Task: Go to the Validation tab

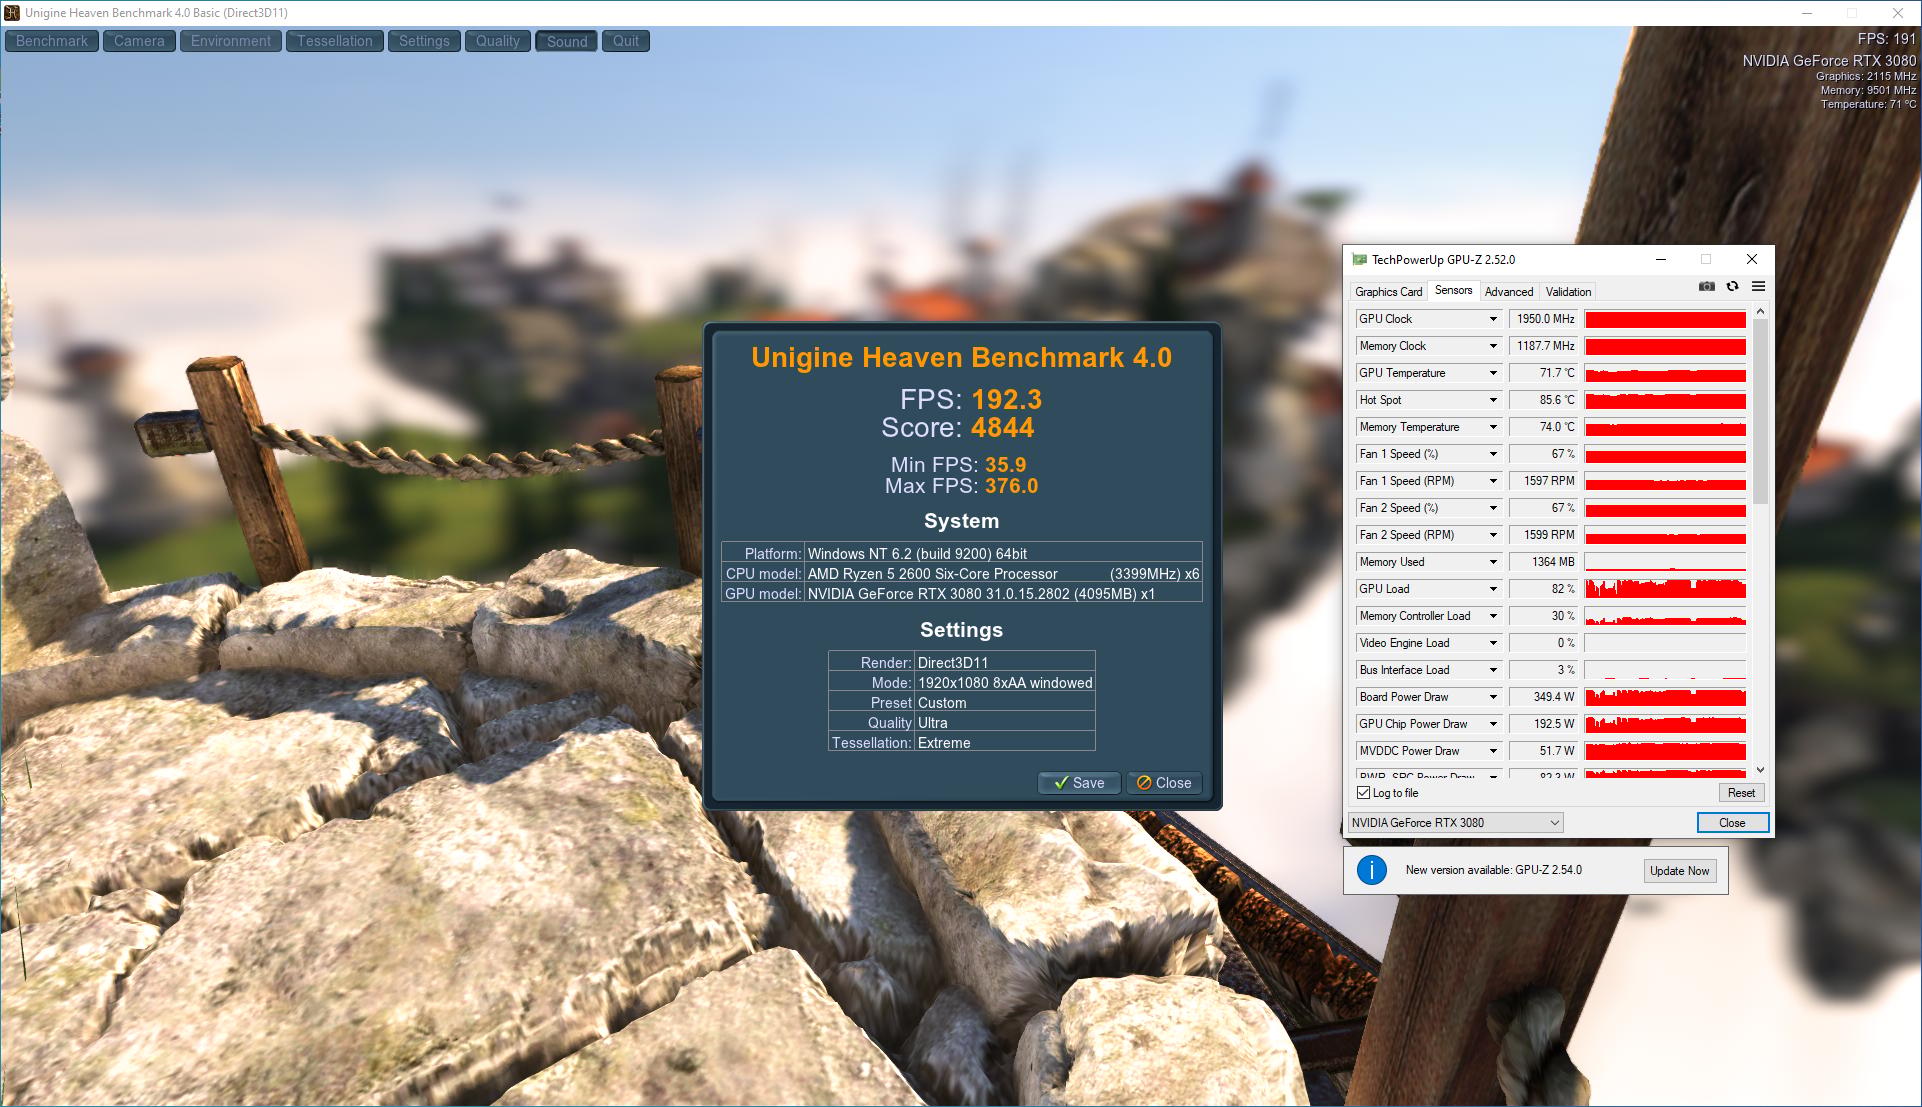Action: [x=1568, y=292]
